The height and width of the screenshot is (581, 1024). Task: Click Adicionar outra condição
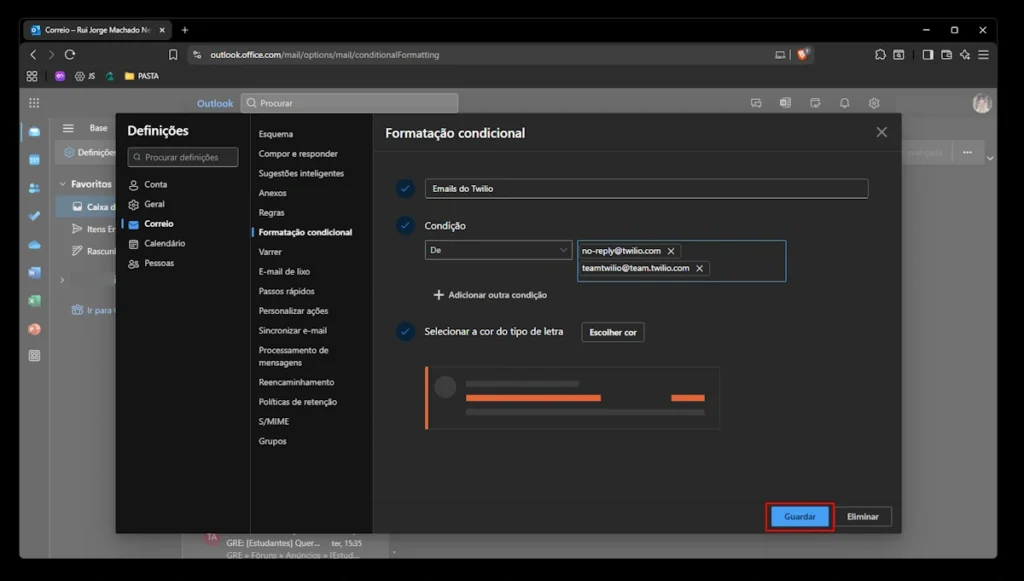coord(490,295)
